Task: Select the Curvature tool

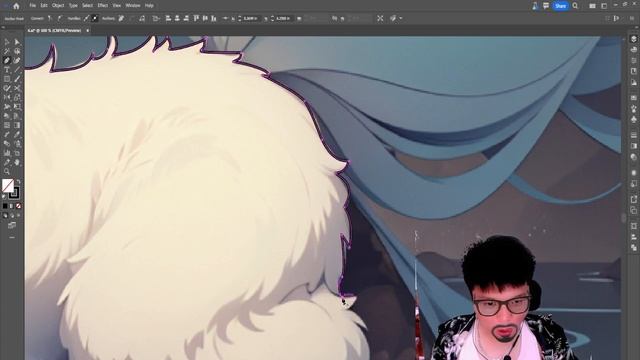Action: coord(17,60)
